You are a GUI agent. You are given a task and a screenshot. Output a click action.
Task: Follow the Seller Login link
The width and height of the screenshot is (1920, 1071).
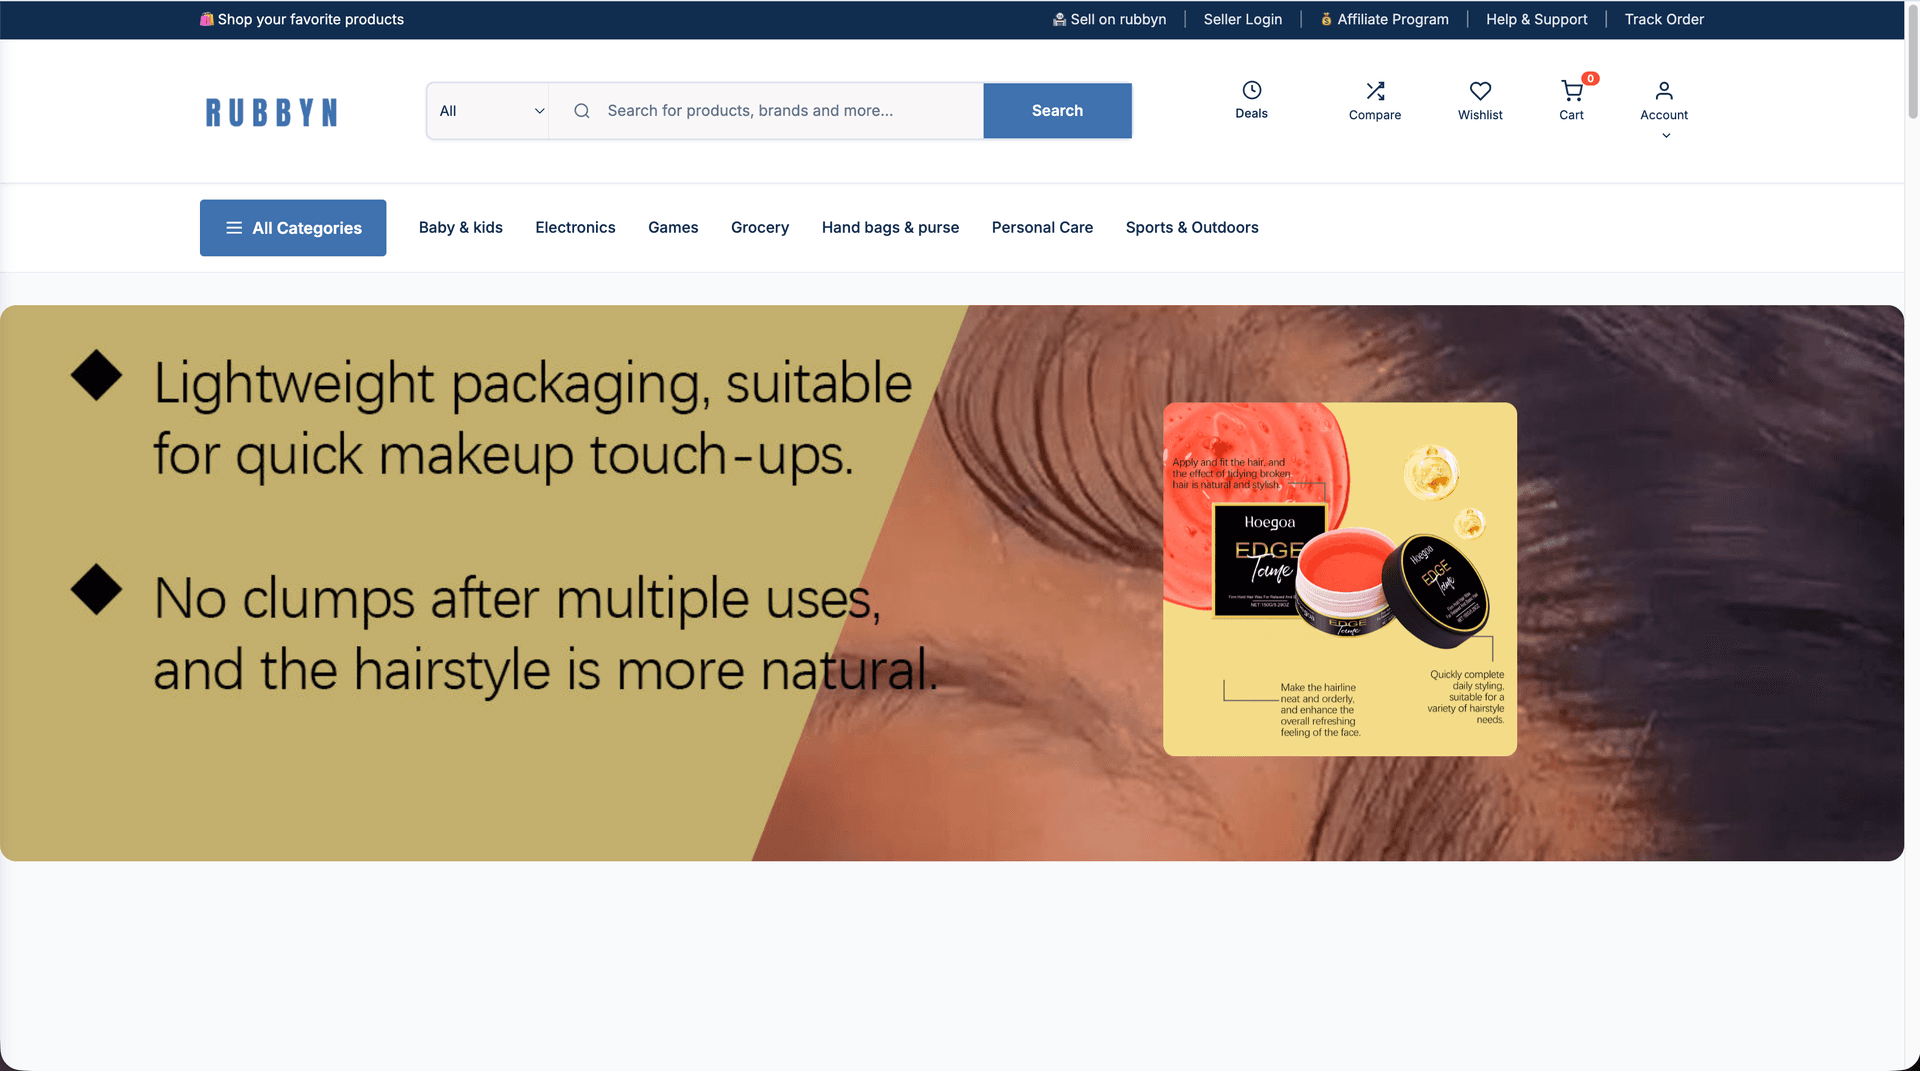point(1242,19)
